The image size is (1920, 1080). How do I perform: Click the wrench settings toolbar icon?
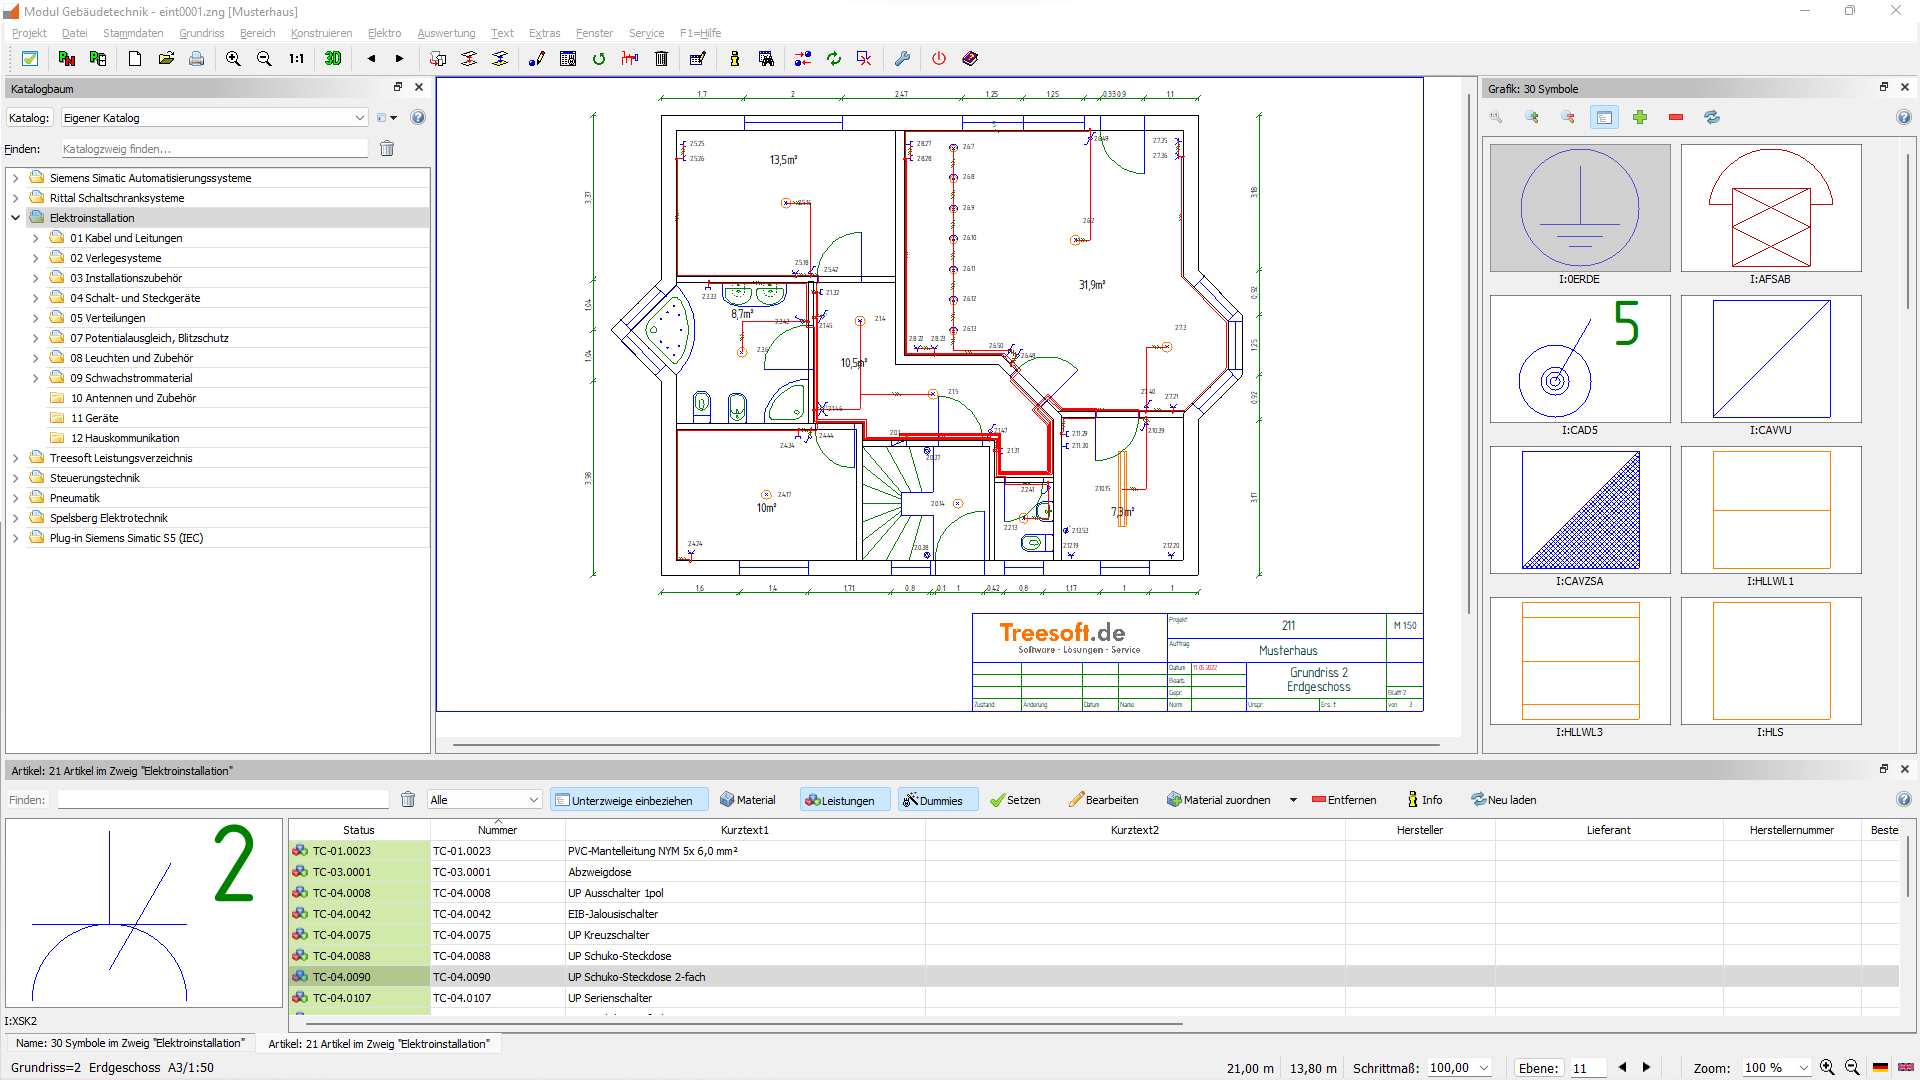(902, 59)
